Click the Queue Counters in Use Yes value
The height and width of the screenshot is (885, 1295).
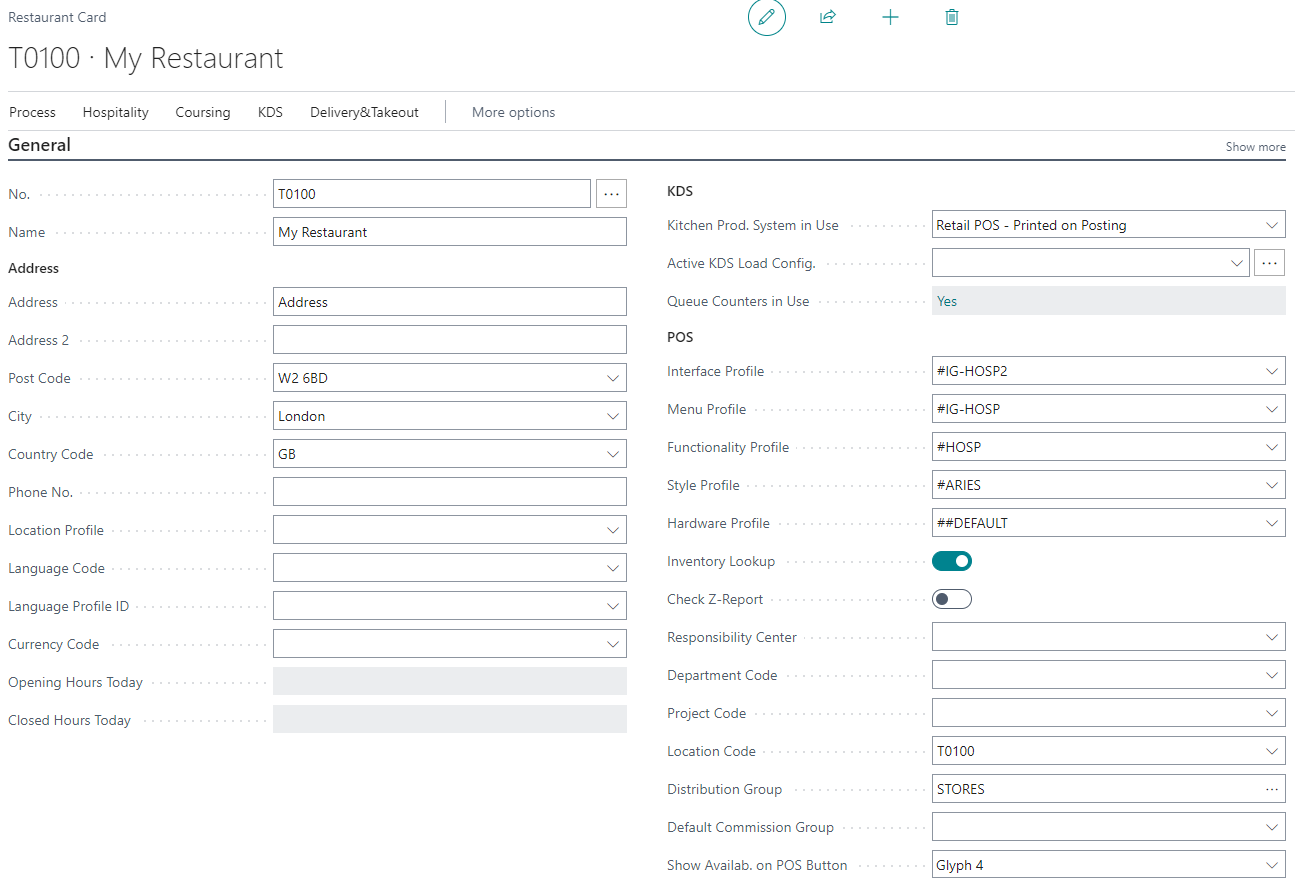(x=947, y=301)
